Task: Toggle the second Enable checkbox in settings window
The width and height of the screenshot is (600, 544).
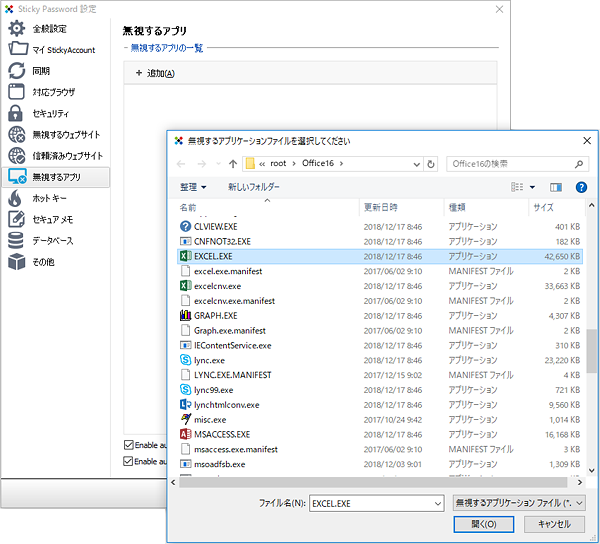Action: pyautogui.click(x=128, y=461)
